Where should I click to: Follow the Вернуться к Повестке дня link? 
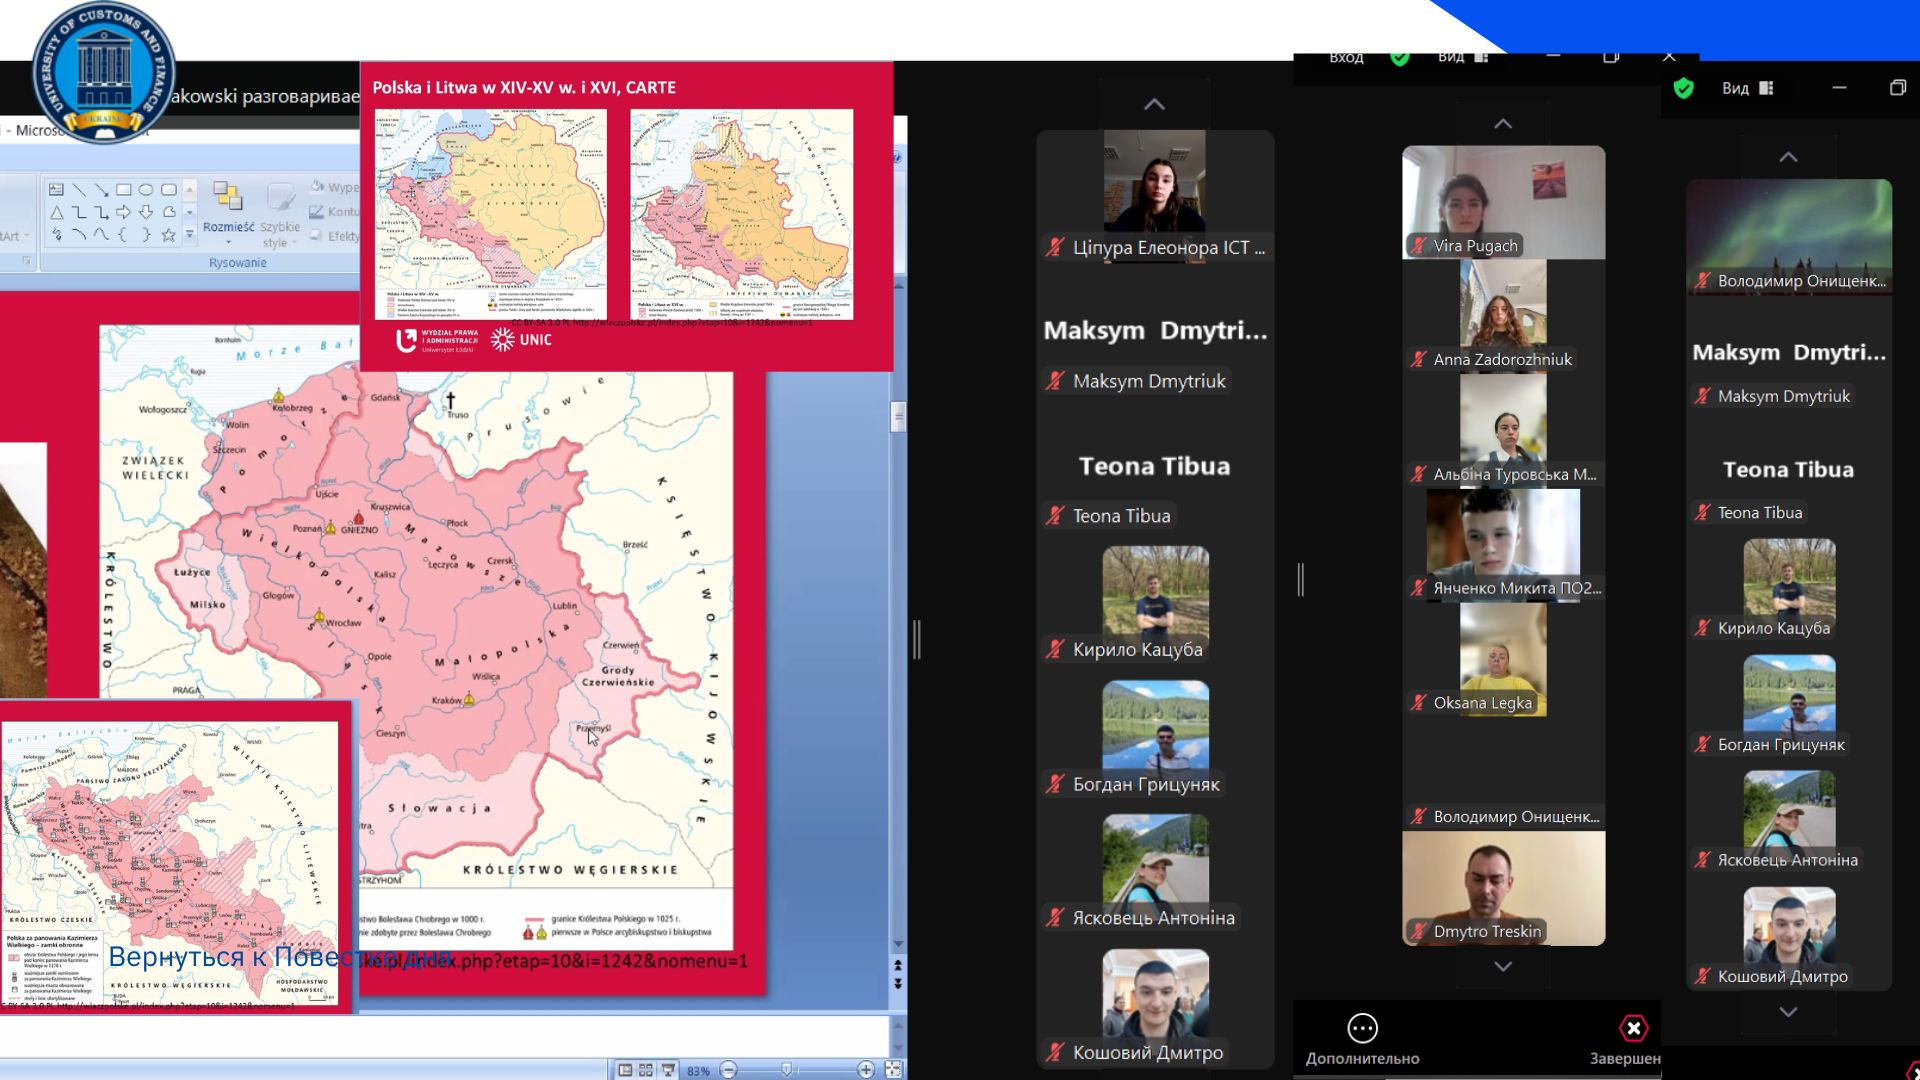pyautogui.click(x=280, y=957)
